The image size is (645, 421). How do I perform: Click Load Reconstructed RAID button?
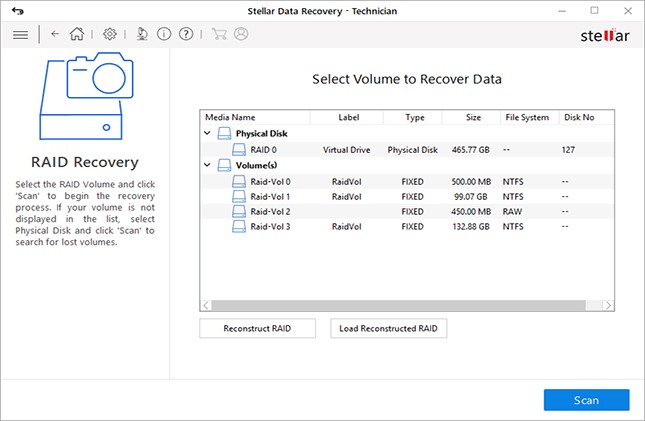388,328
